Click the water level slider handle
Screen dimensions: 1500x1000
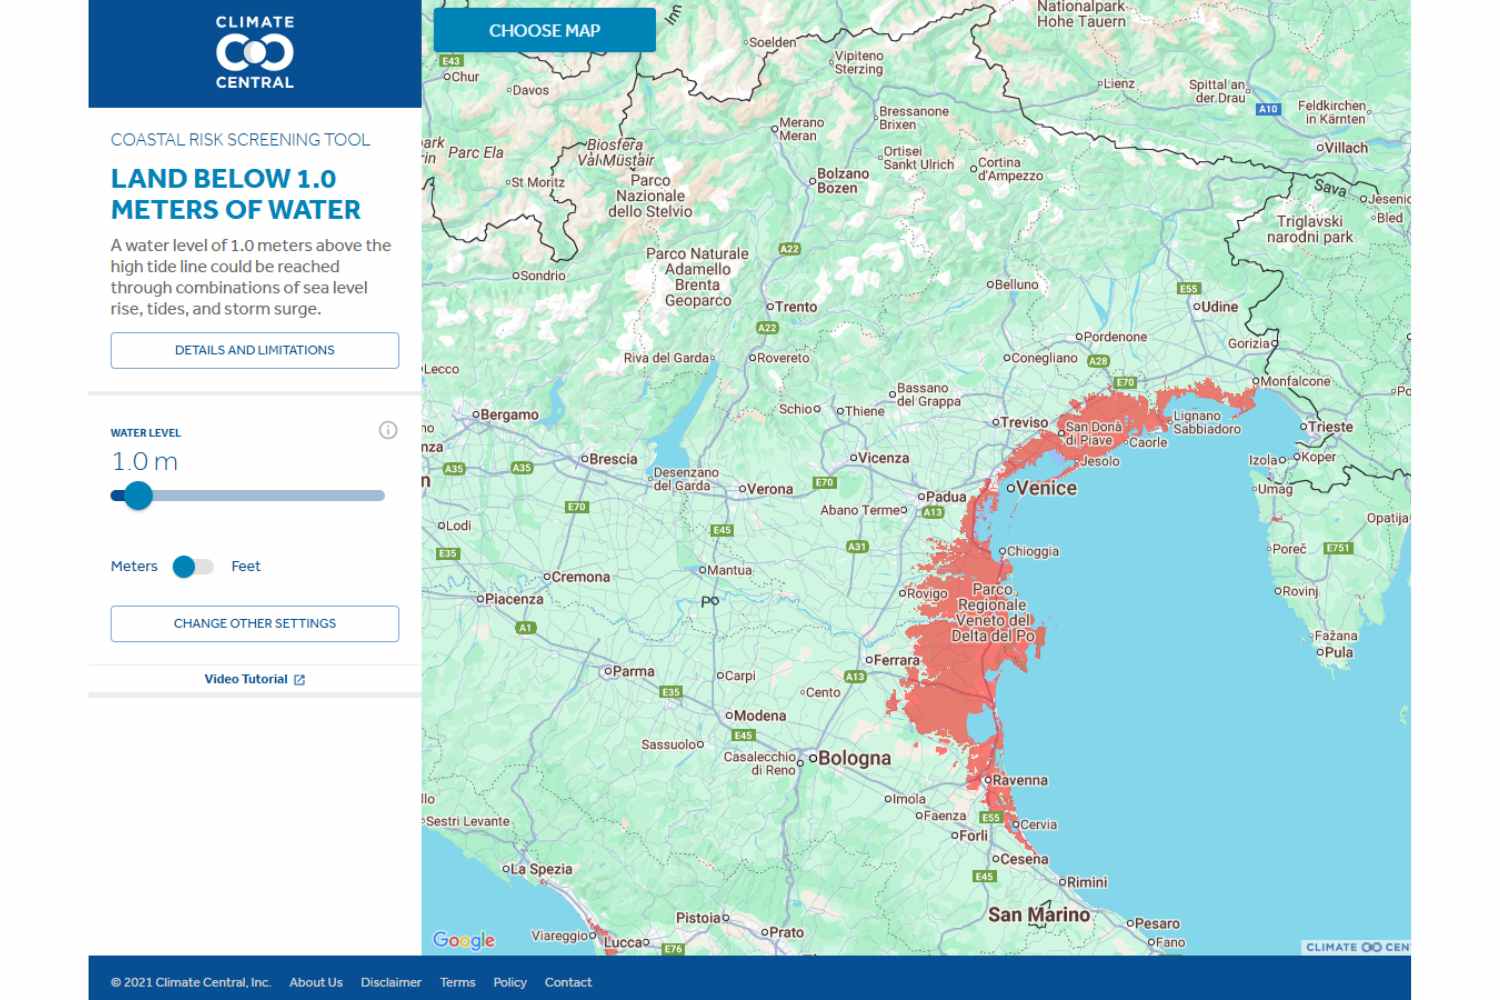point(138,495)
